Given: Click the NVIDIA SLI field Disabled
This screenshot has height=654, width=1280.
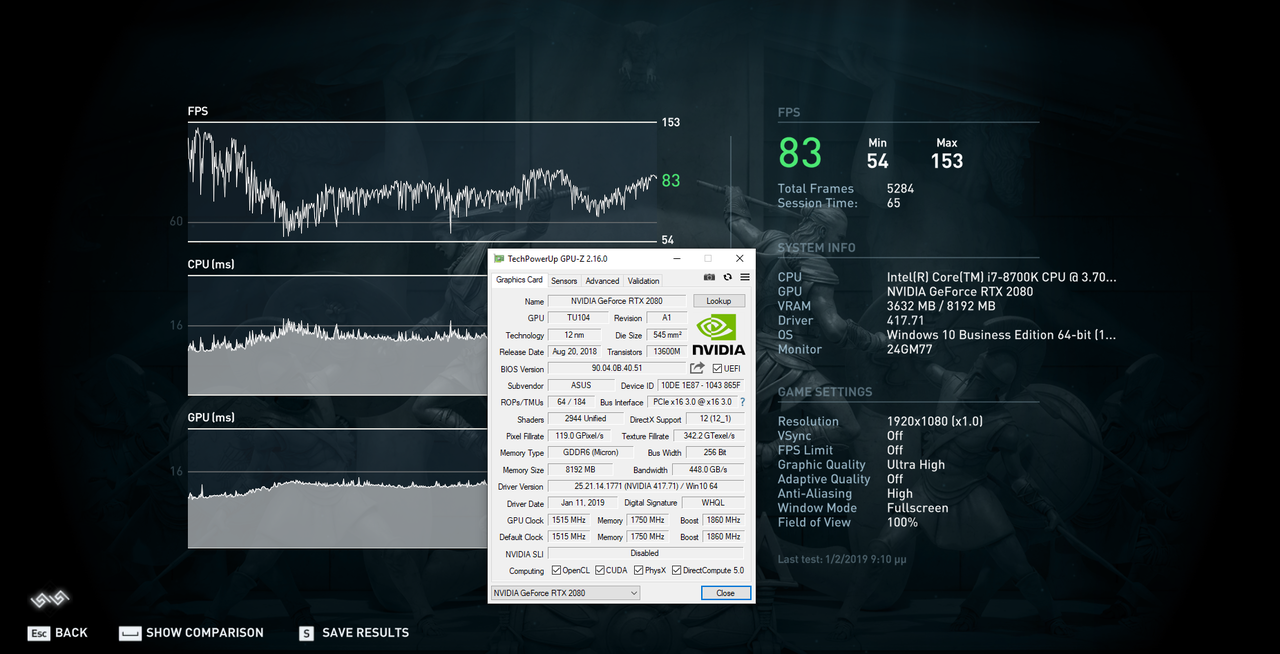Looking at the screenshot, I should 646,553.
